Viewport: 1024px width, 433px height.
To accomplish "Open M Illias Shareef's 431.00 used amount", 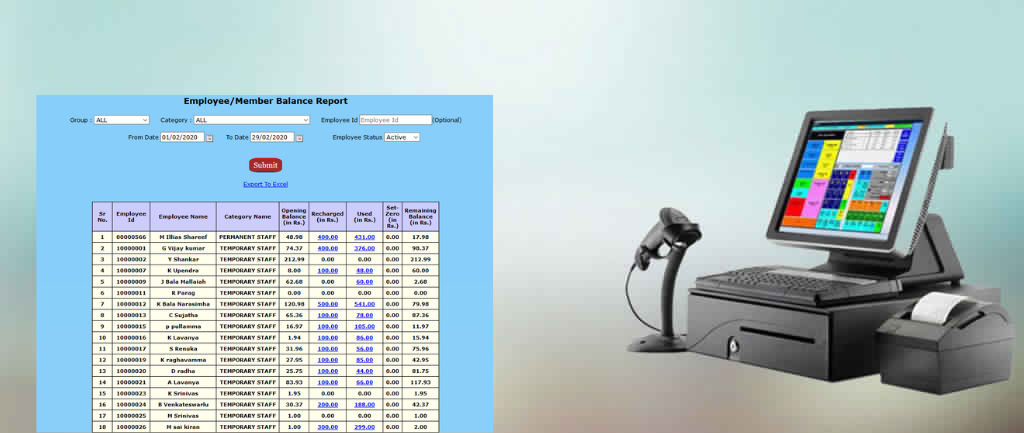I will (364, 237).
